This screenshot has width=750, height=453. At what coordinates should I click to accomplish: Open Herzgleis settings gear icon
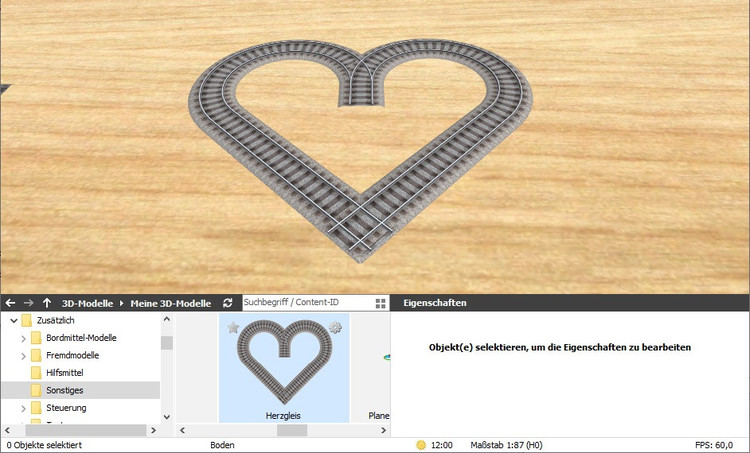(x=336, y=328)
